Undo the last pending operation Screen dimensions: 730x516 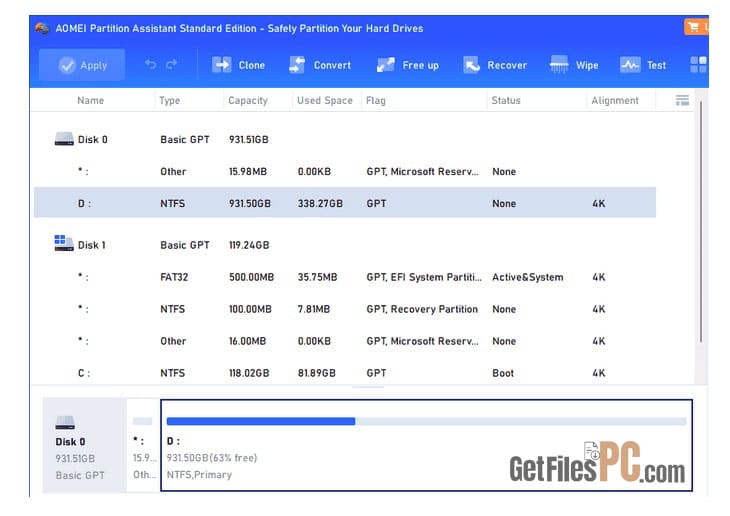pos(150,64)
